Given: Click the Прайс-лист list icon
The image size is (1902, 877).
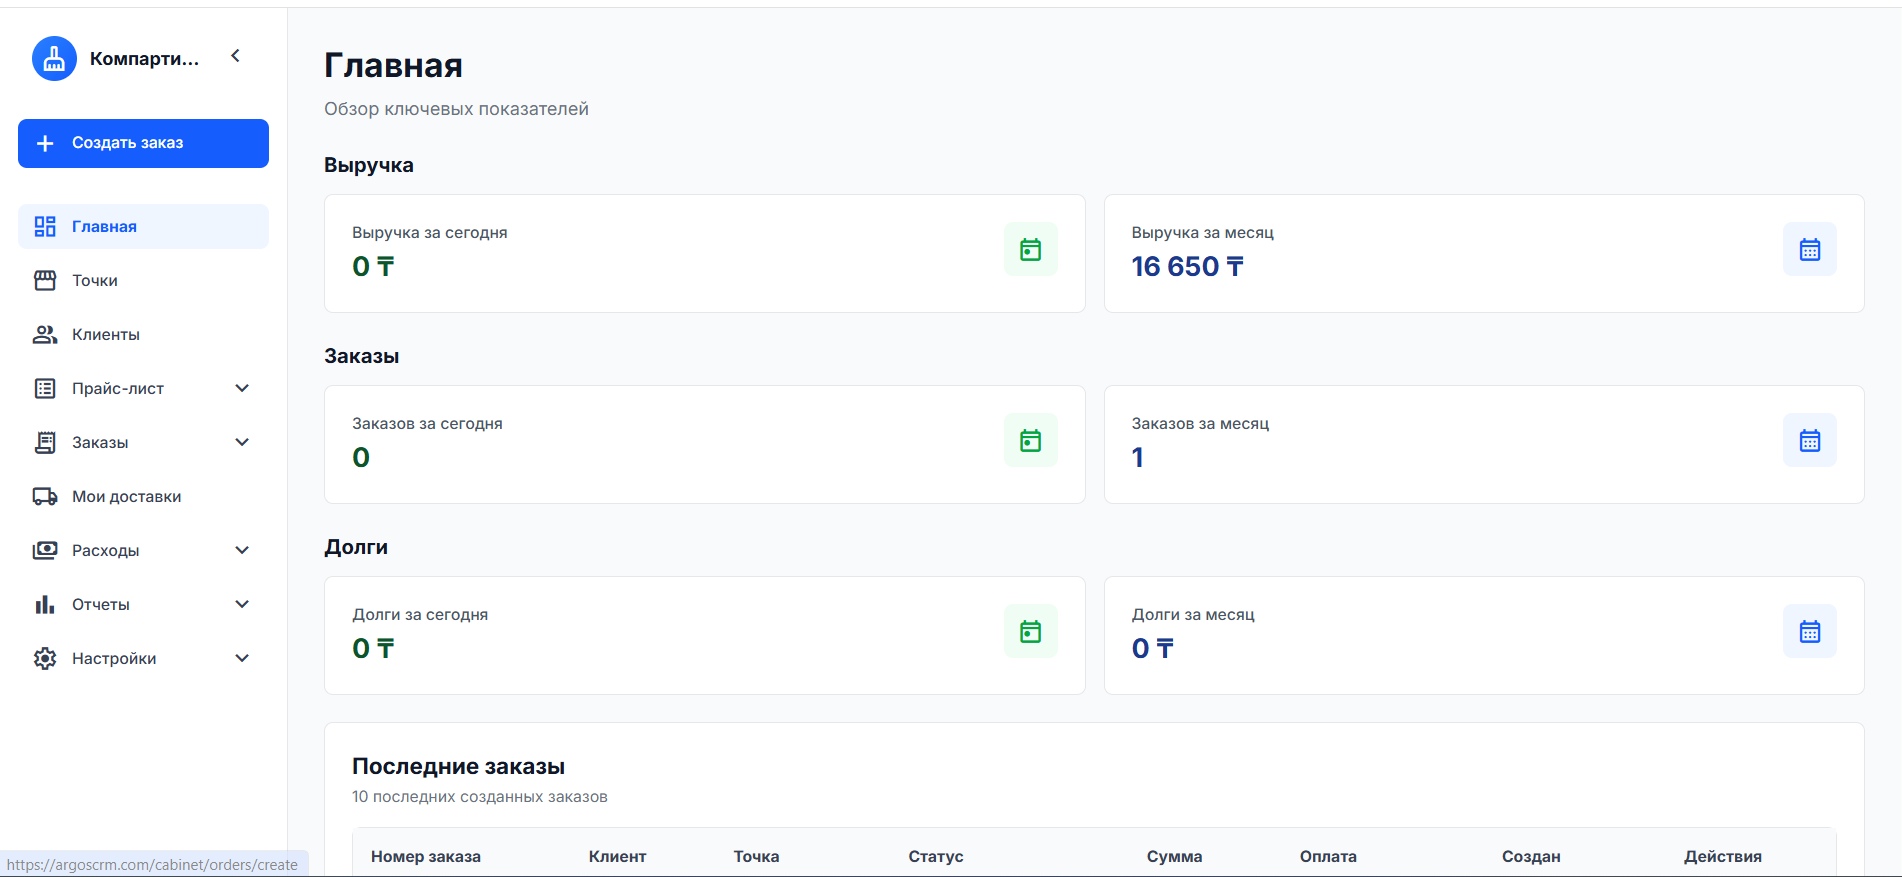Looking at the screenshot, I should 45,389.
